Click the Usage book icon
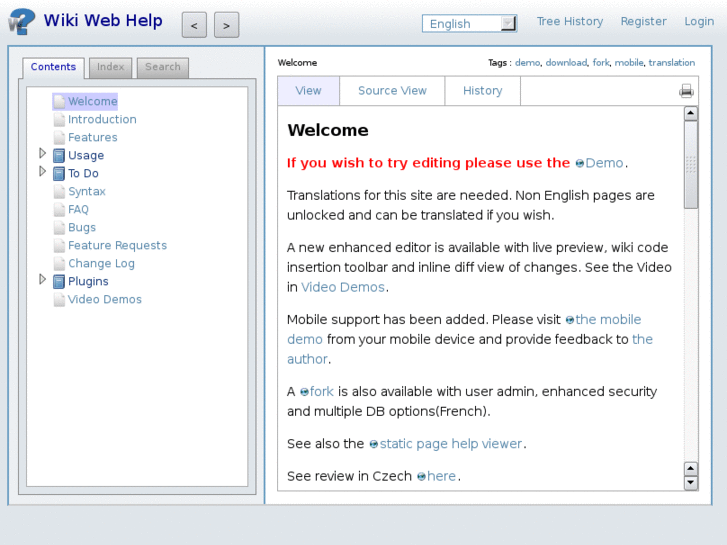 tap(59, 155)
